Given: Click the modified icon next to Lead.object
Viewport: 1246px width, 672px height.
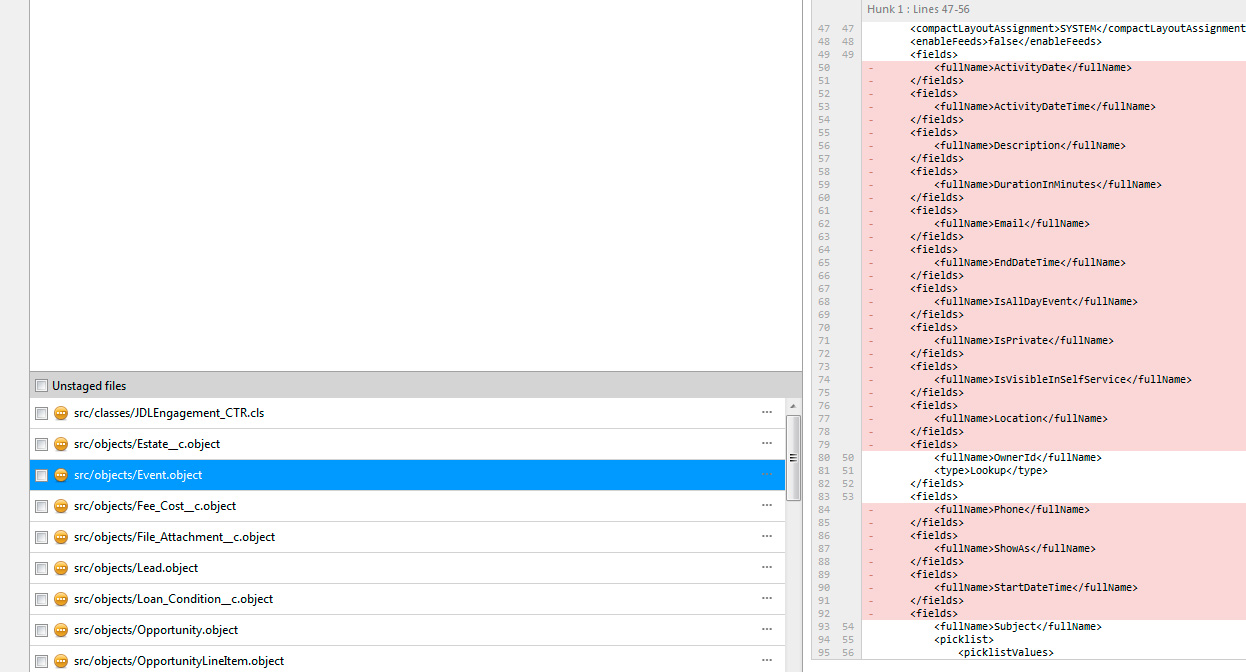Looking at the screenshot, I should click(61, 568).
